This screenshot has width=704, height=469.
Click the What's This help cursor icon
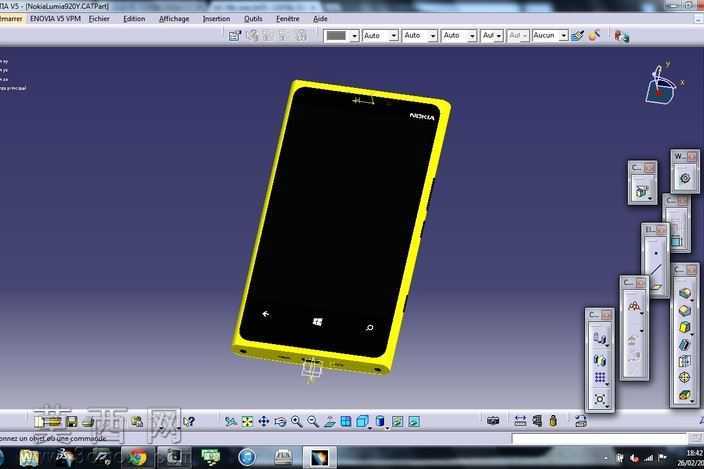[x=189, y=421]
